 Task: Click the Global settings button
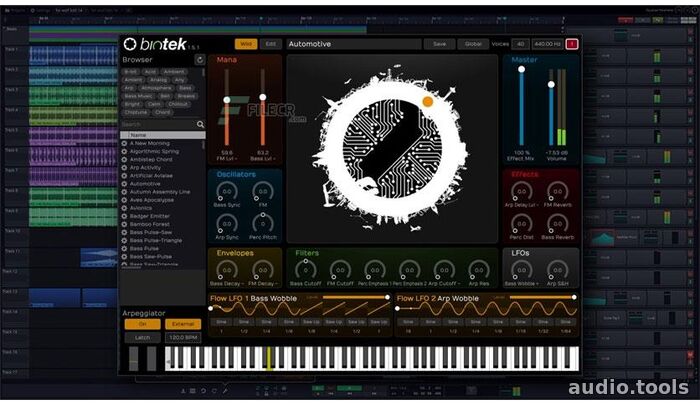tap(474, 44)
